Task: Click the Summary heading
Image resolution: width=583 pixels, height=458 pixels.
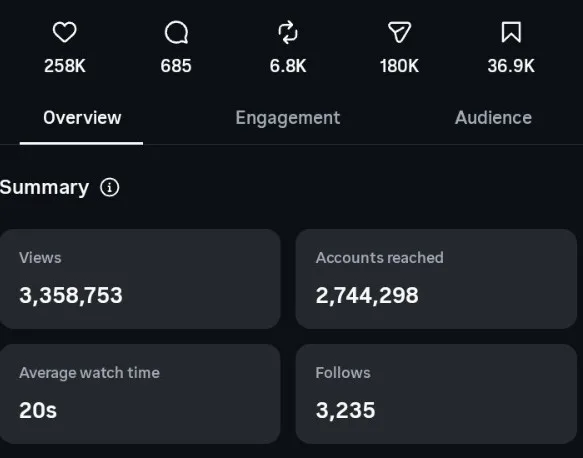Action: click(x=44, y=187)
